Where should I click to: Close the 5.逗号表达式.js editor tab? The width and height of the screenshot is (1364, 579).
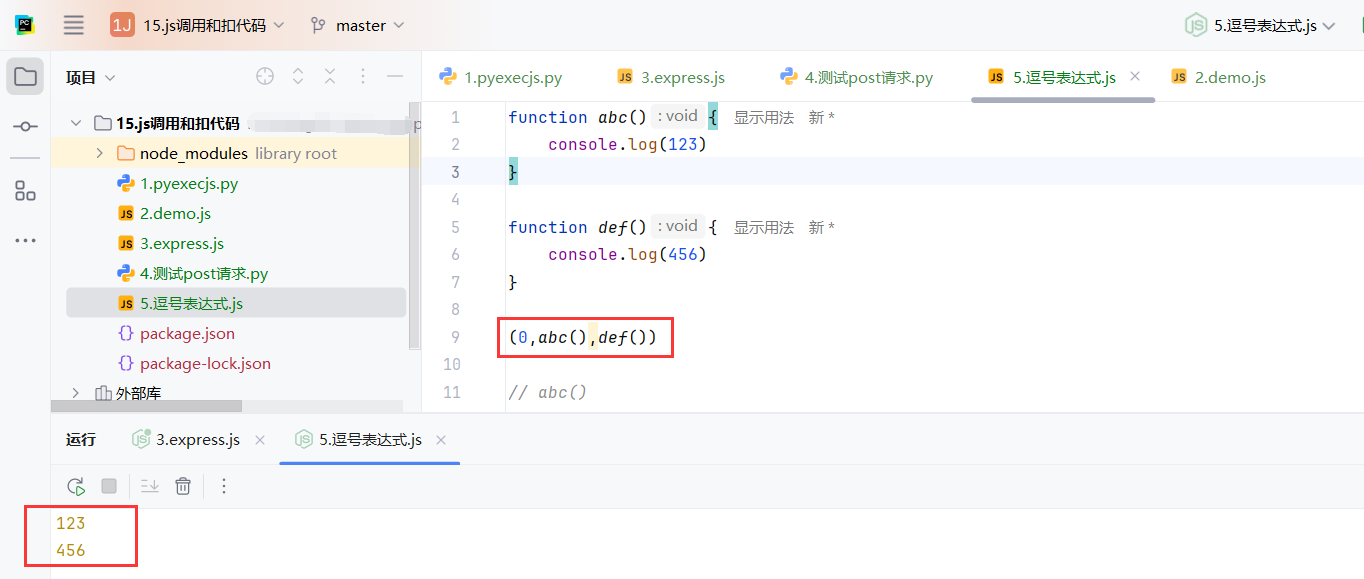[1135, 76]
